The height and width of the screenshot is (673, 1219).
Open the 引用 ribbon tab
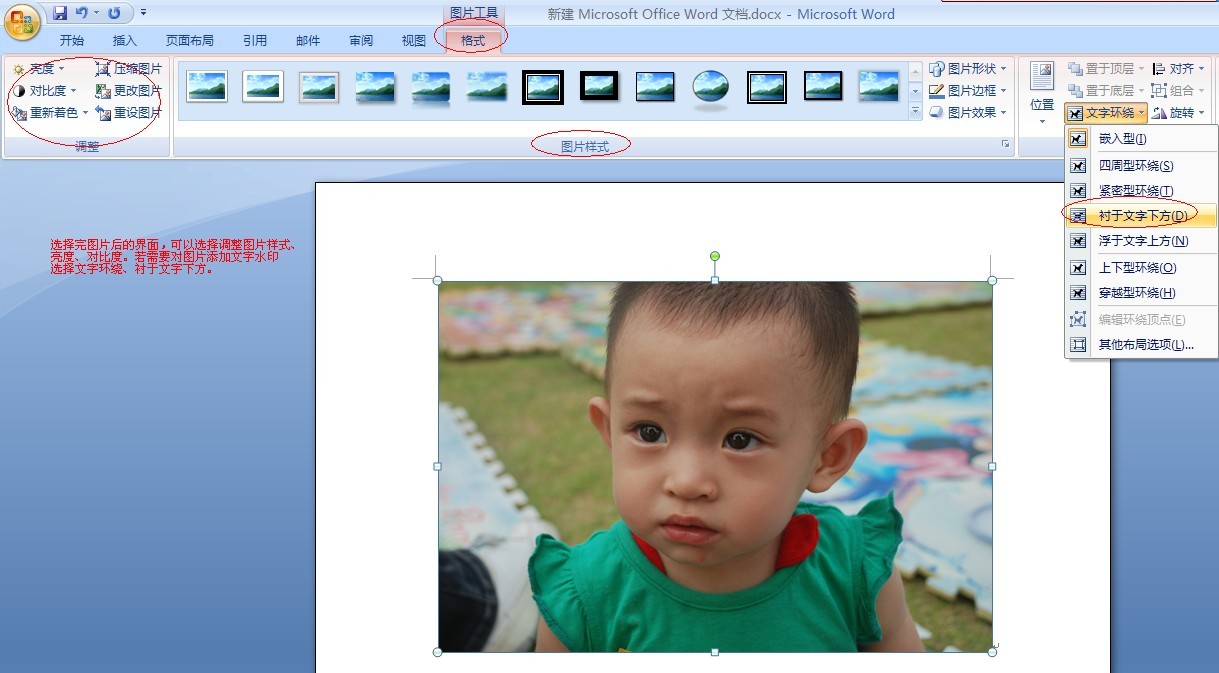[x=255, y=40]
